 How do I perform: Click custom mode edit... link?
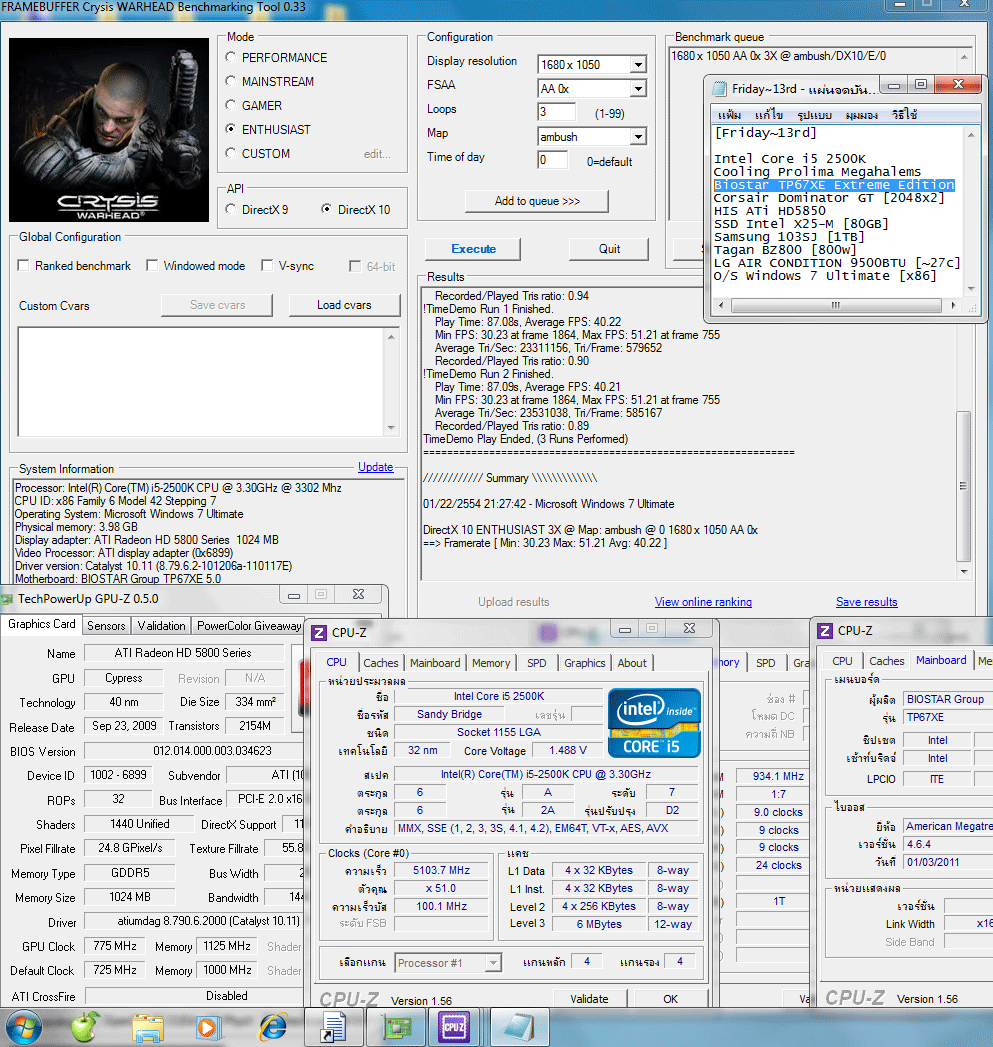(377, 154)
